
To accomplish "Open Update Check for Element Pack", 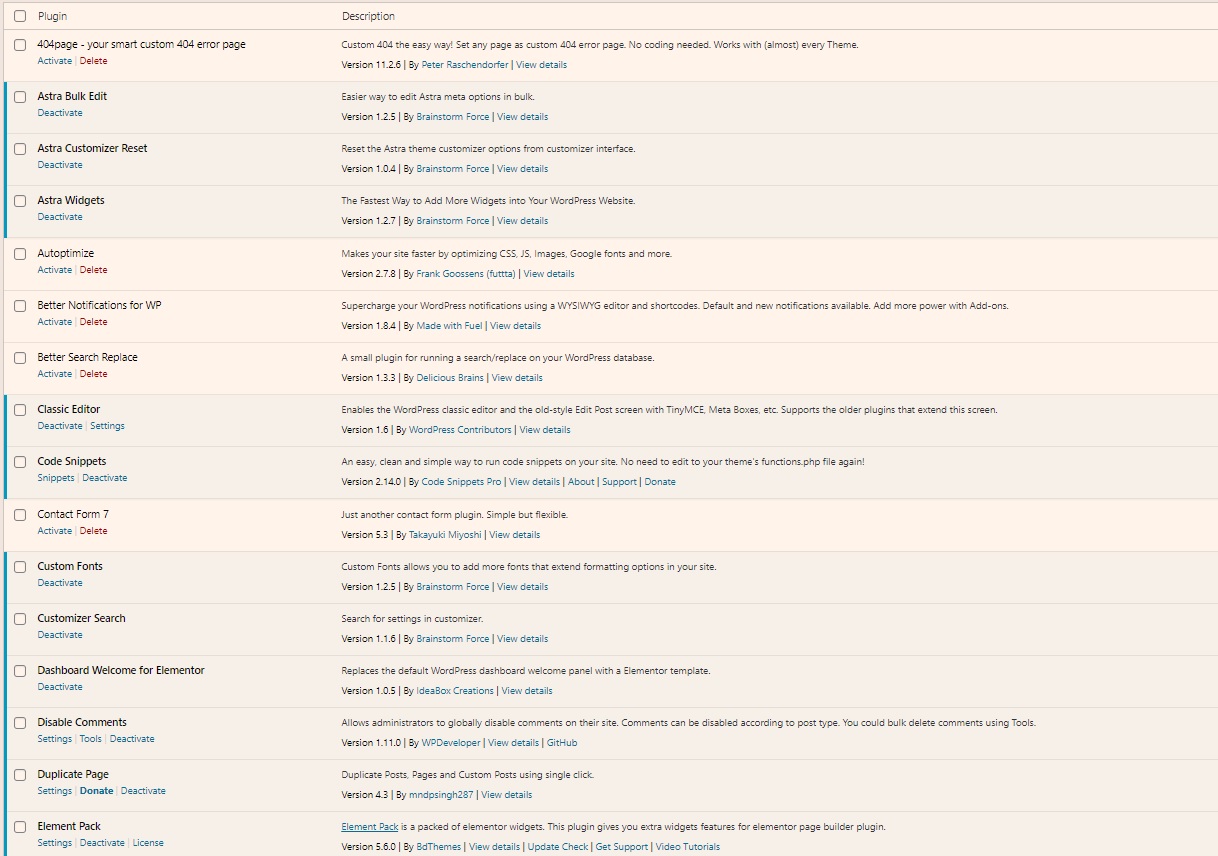I will (558, 847).
